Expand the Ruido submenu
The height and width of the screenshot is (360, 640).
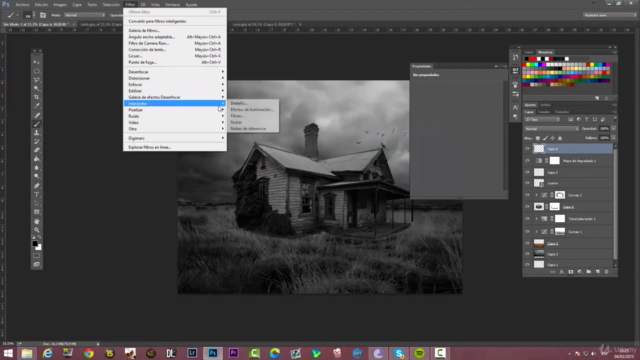[x=175, y=116]
